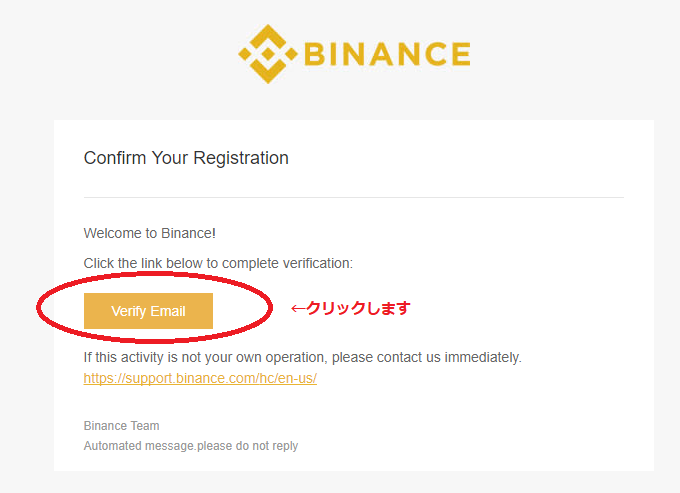Click the Welcome to Binance! text
680x493 pixels.
[x=150, y=233]
